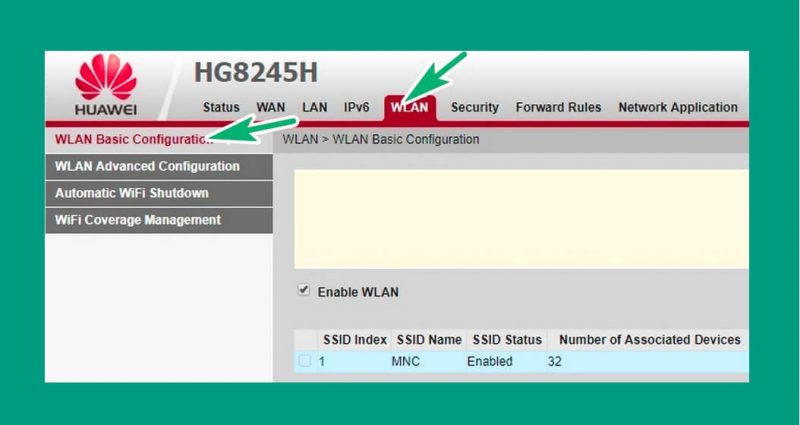Image resolution: width=800 pixels, height=425 pixels.
Task: Click the SSID Name column header
Action: click(x=429, y=340)
